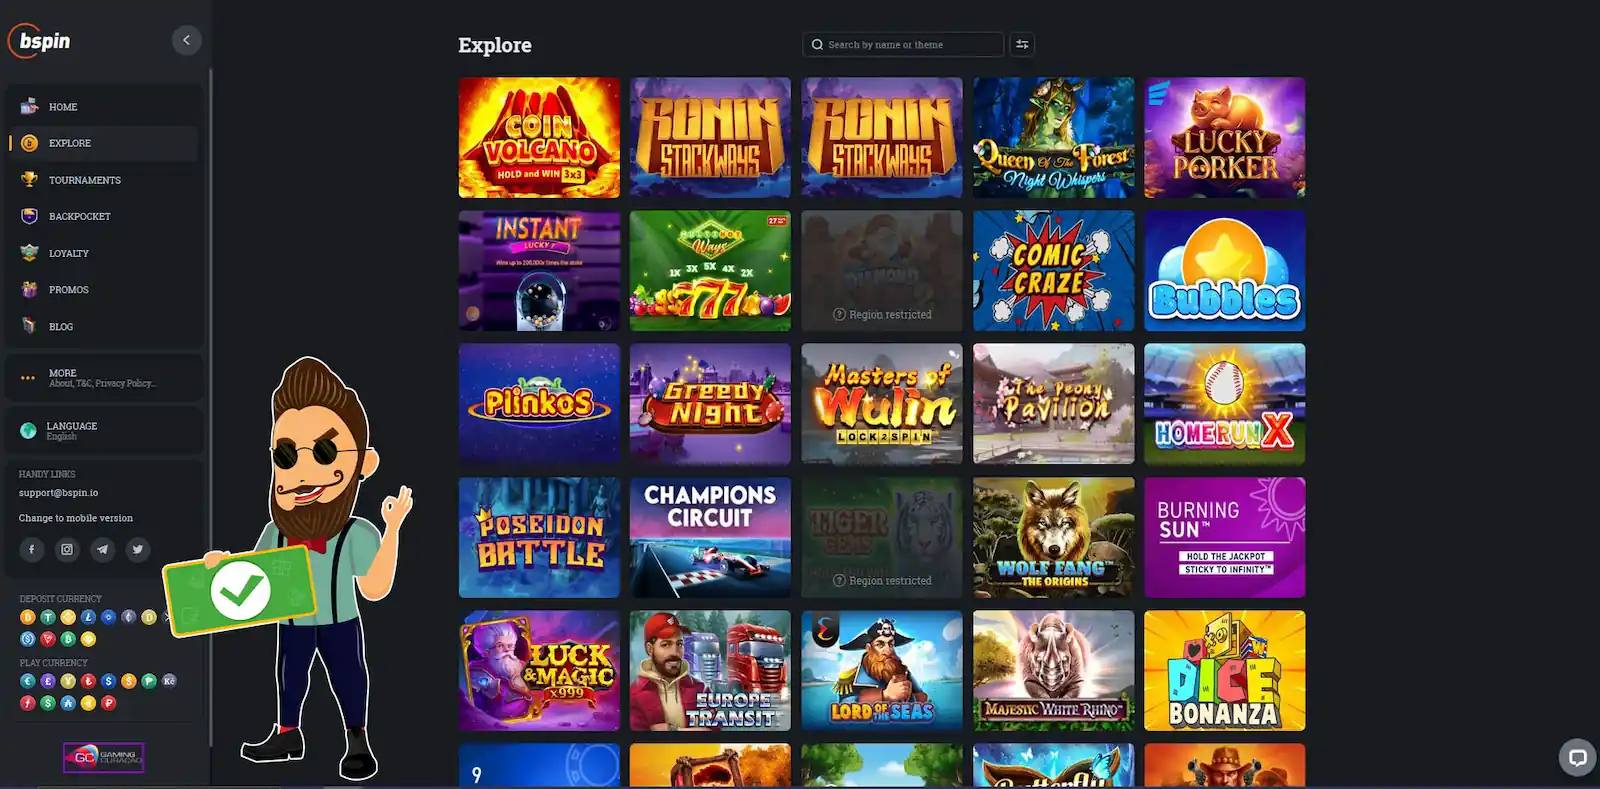The image size is (1600, 789).
Task: Select the Euro play currency coin
Action: coord(28,681)
